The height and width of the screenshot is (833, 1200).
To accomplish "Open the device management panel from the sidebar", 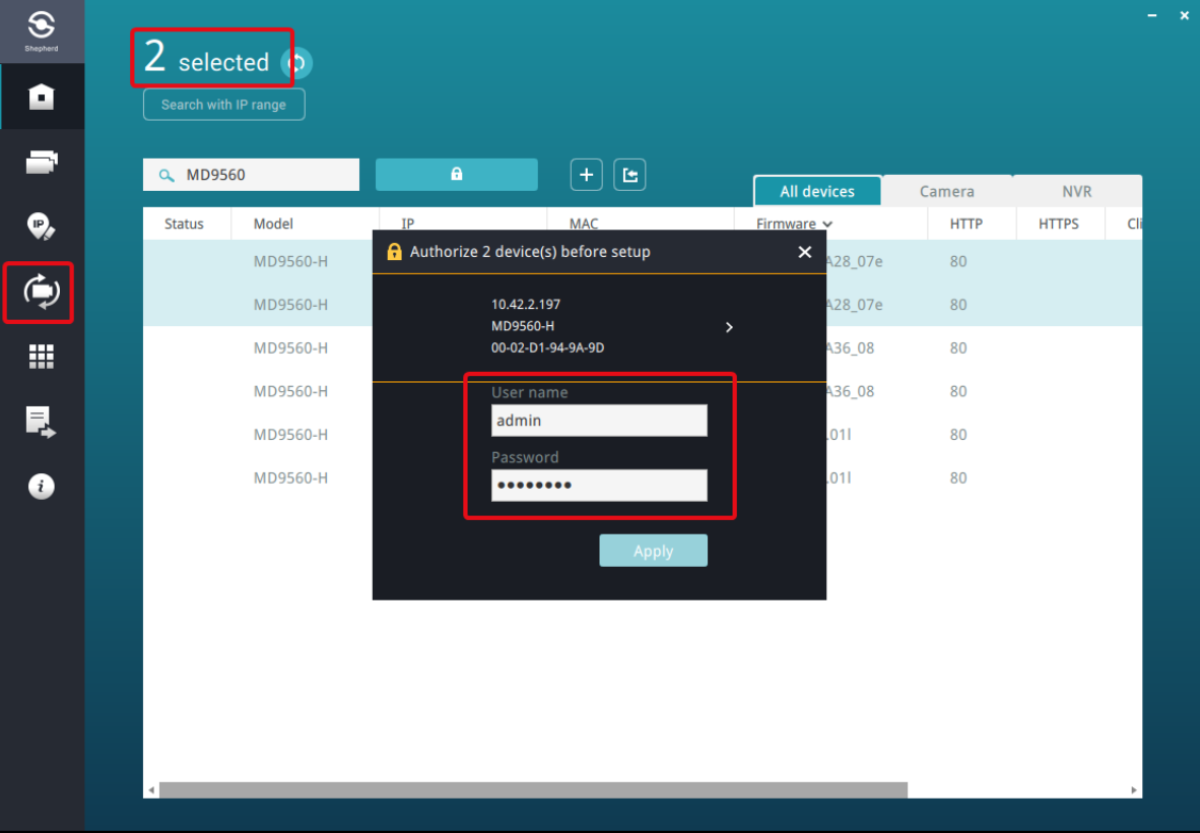I will click(41, 161).
